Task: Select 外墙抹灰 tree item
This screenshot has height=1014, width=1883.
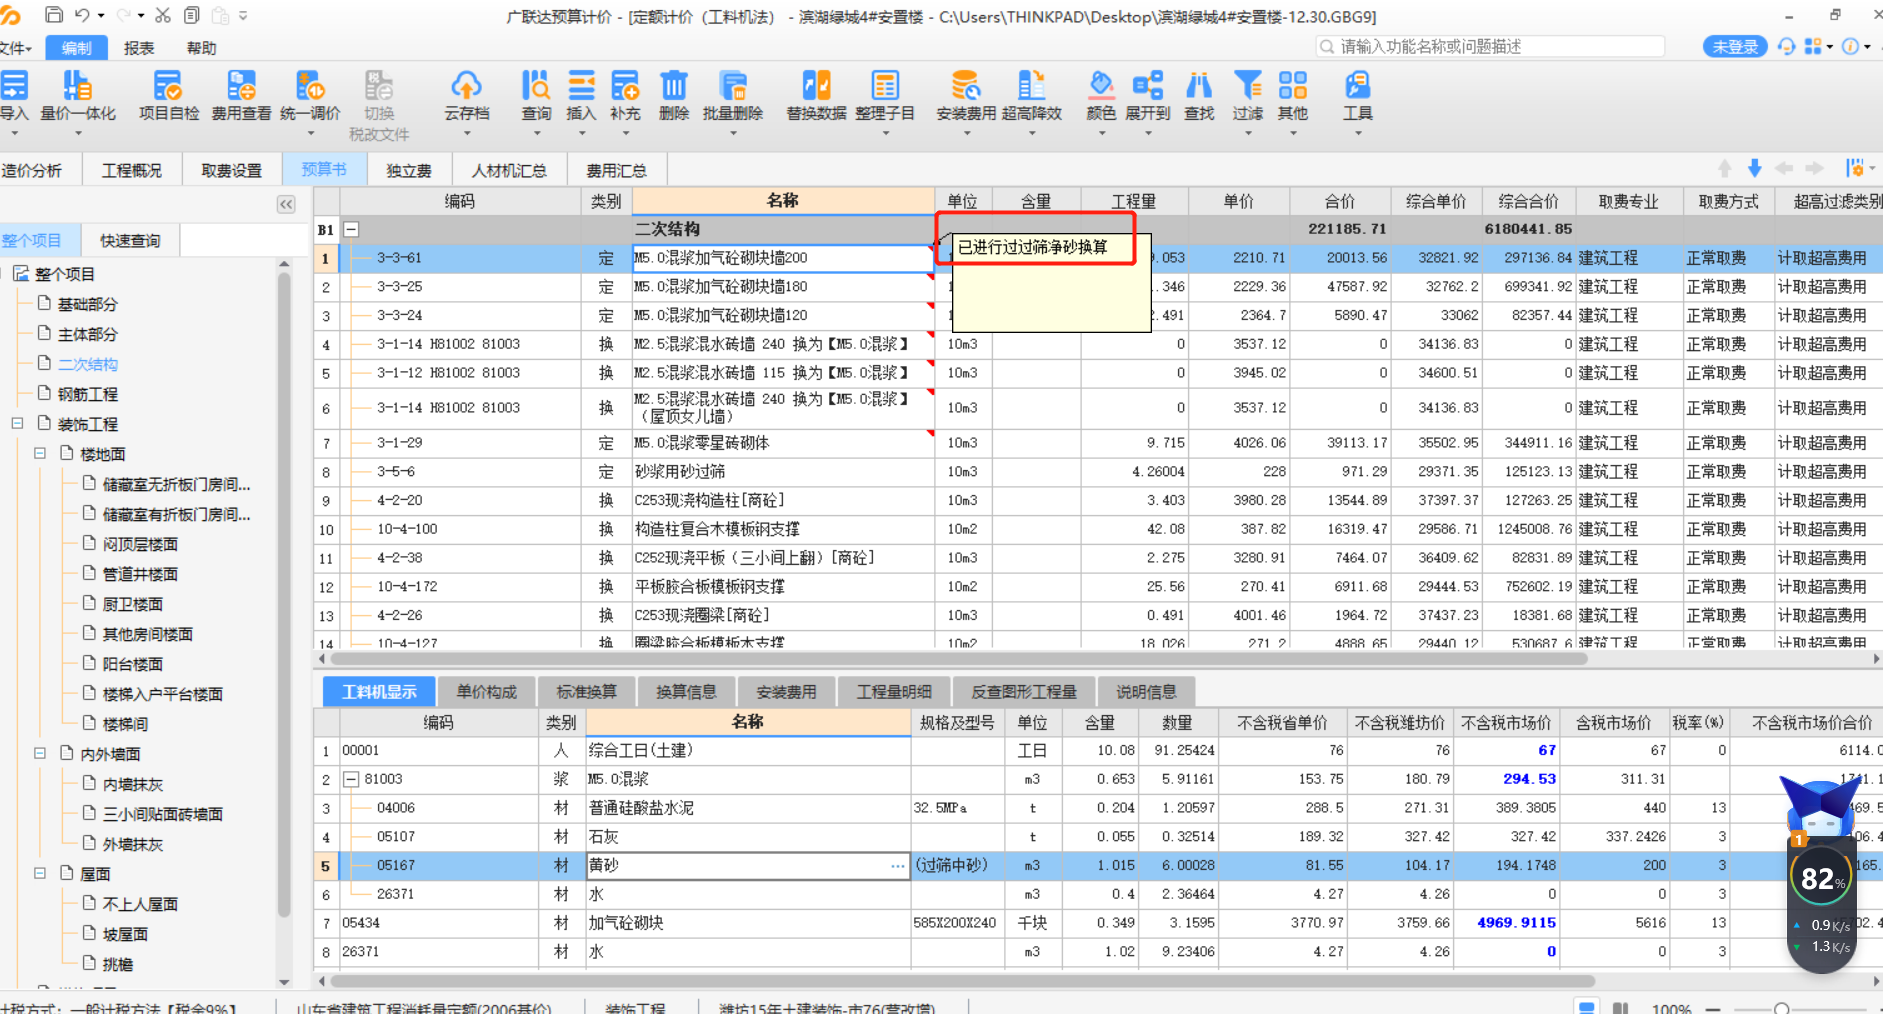Action: tap(132, 844)
